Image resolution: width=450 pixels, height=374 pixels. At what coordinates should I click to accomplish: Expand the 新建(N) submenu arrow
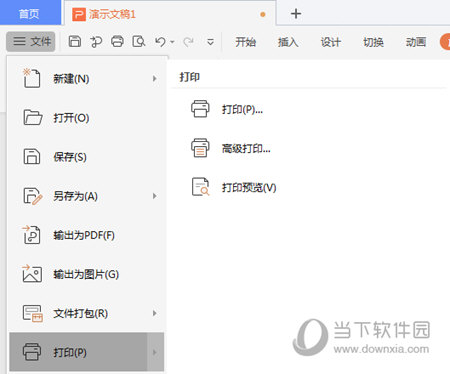(x=154, y=79)
